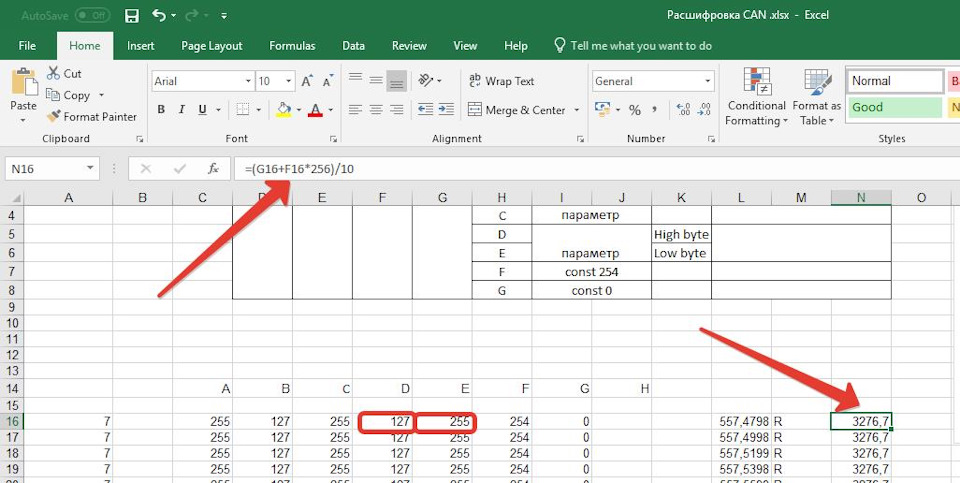Click the Copy button
Viewport: 960px width, 483px height.
point(69,95)
